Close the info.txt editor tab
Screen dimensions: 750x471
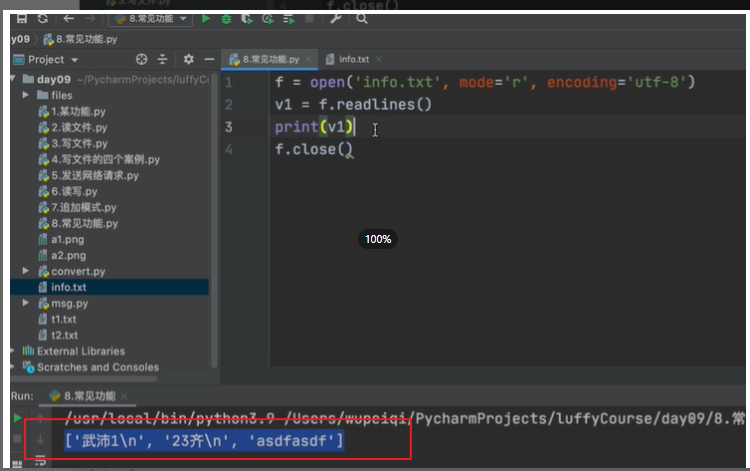[x=379, y=59]
